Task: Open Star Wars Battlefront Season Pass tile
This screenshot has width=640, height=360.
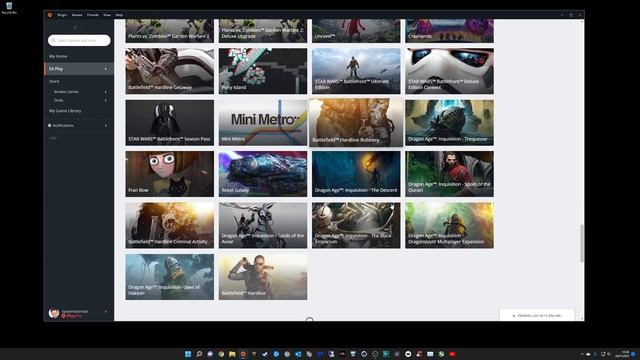Action: click(169, 122)
